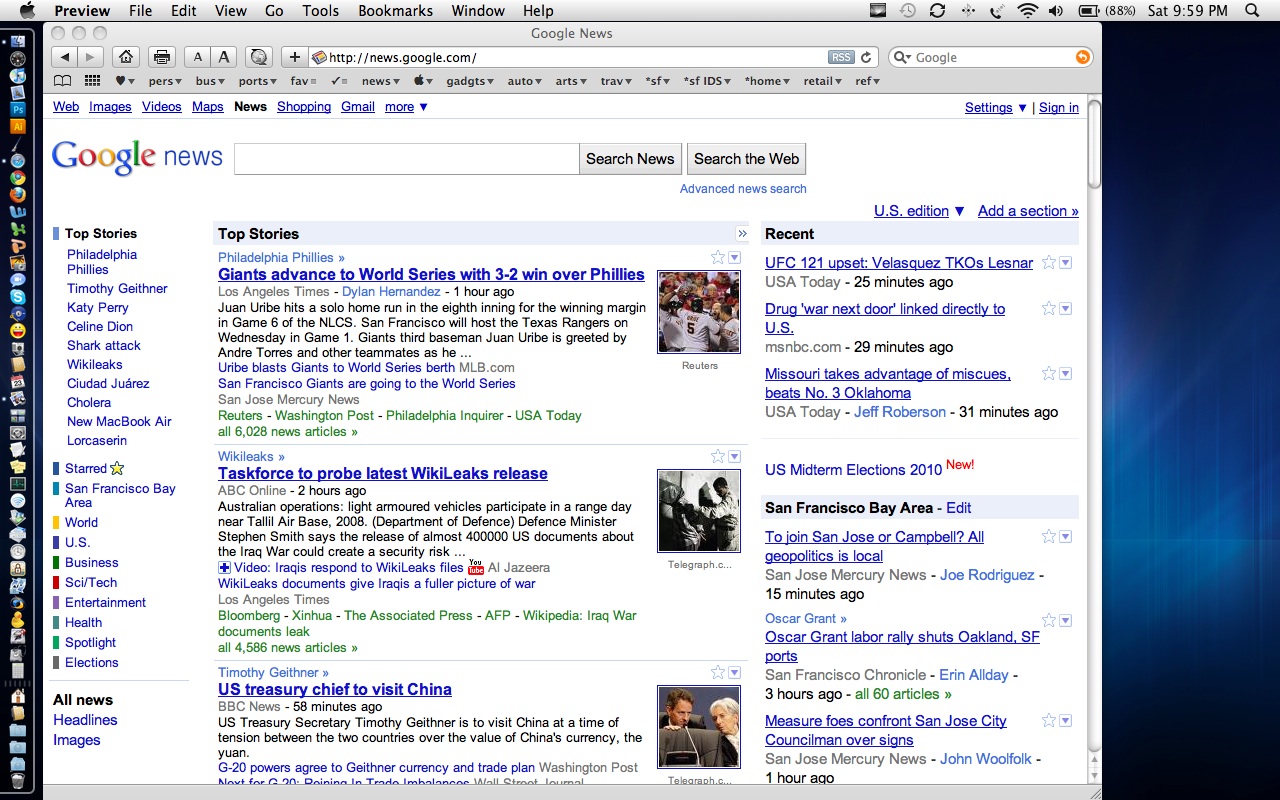Launch Illustrator from the Dock
This screenshot has height=800, width=1280.
point(18,126)
